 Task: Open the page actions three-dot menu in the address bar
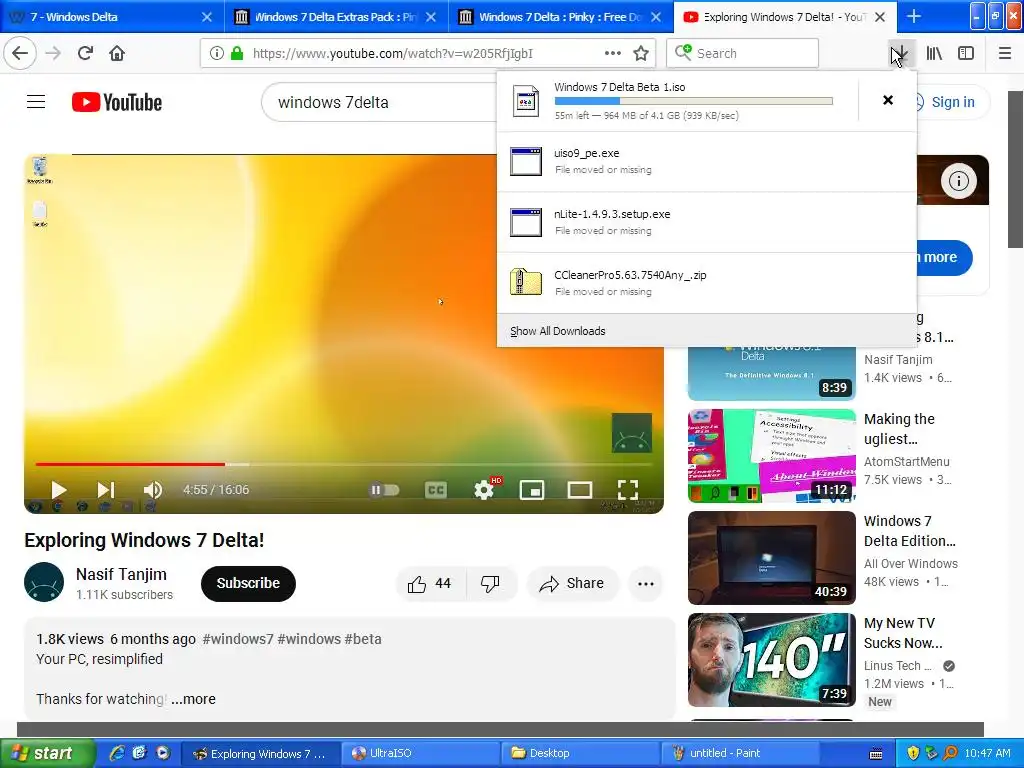point(613,53)
